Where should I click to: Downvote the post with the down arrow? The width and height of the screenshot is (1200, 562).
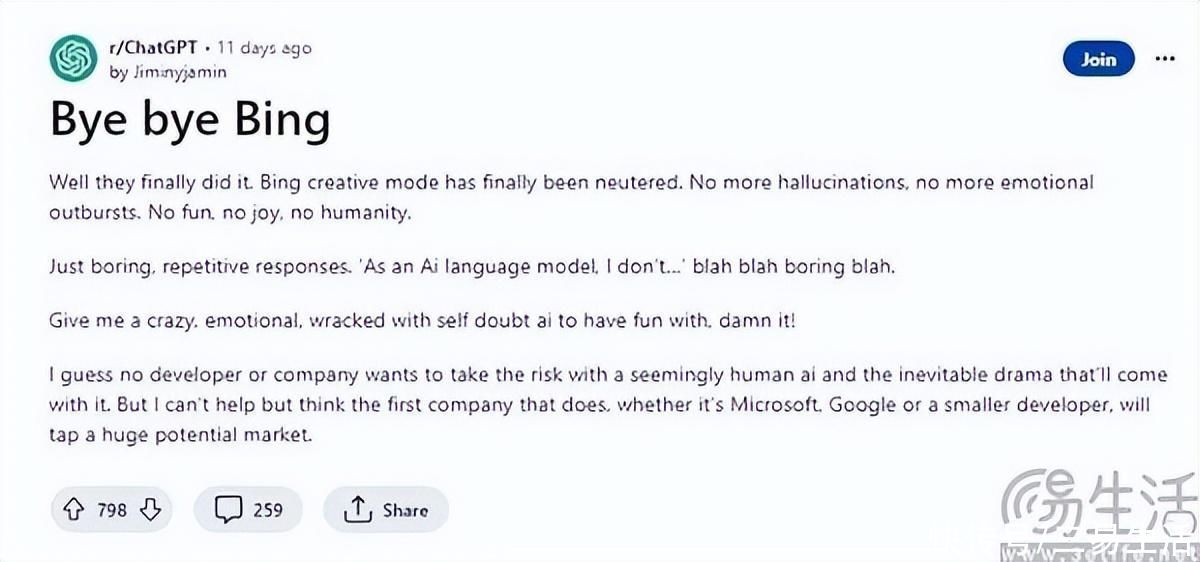click(x=150, y=510)
